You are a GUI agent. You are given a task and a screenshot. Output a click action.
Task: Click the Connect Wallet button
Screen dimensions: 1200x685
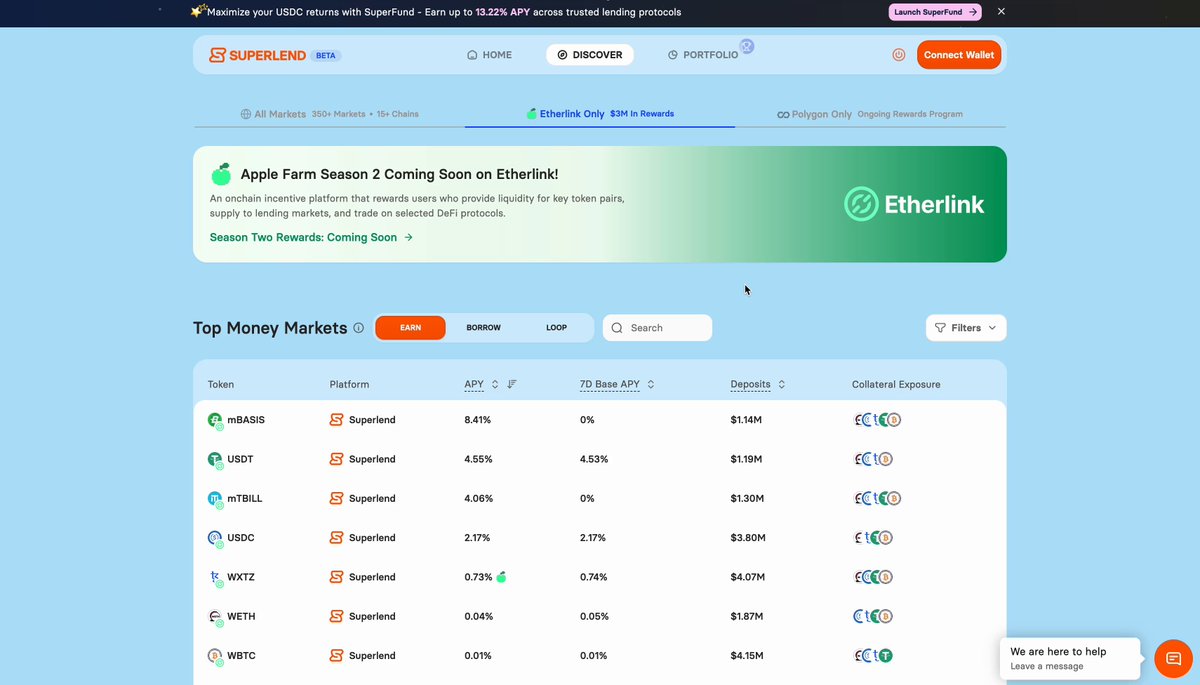tap(959, 55)
